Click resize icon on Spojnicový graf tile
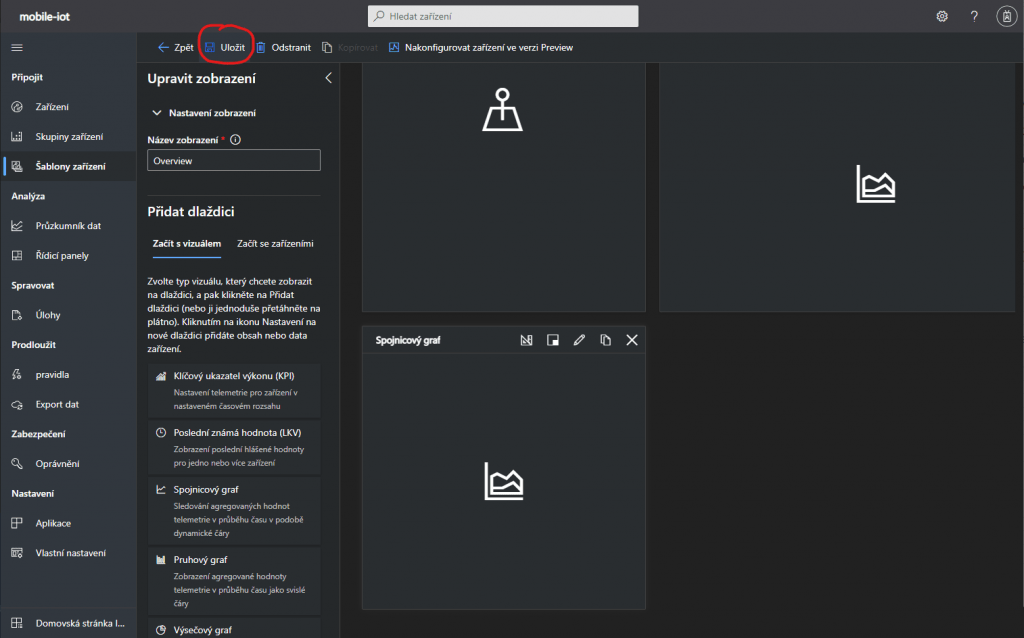 [553, 341]
